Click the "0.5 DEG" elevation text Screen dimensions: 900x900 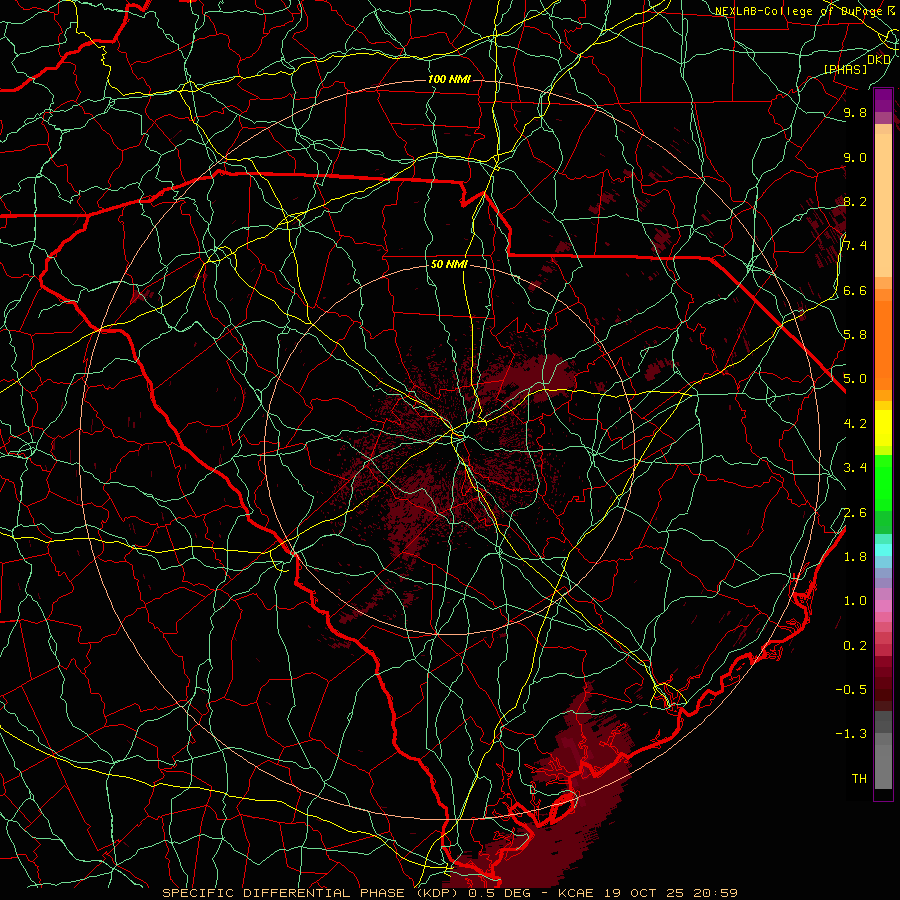pos(500,893)
